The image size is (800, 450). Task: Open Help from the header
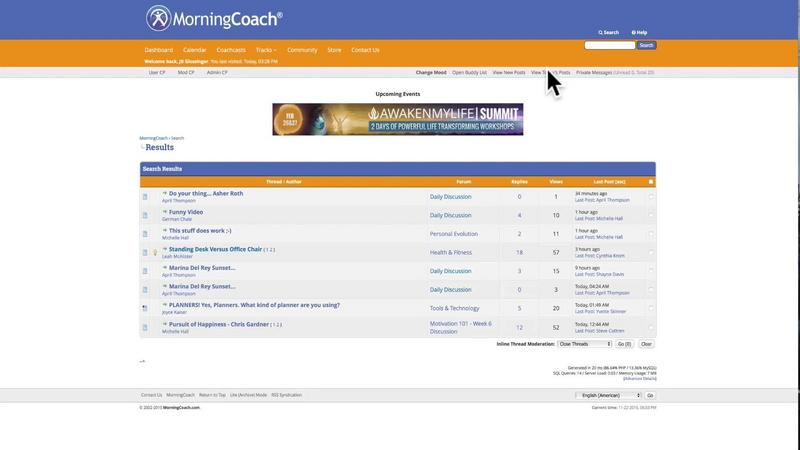(x=639, y=32)
